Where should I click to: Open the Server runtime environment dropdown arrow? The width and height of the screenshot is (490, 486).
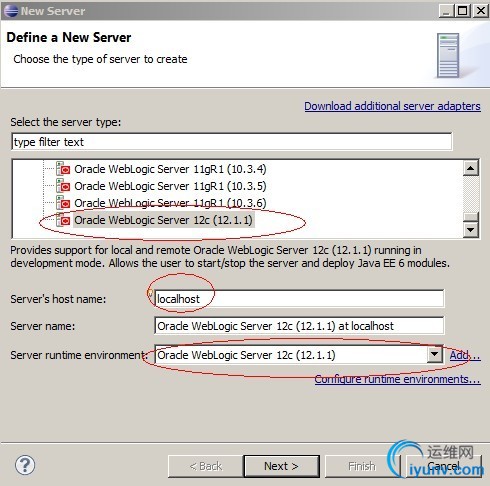click(x=435, y=354)
